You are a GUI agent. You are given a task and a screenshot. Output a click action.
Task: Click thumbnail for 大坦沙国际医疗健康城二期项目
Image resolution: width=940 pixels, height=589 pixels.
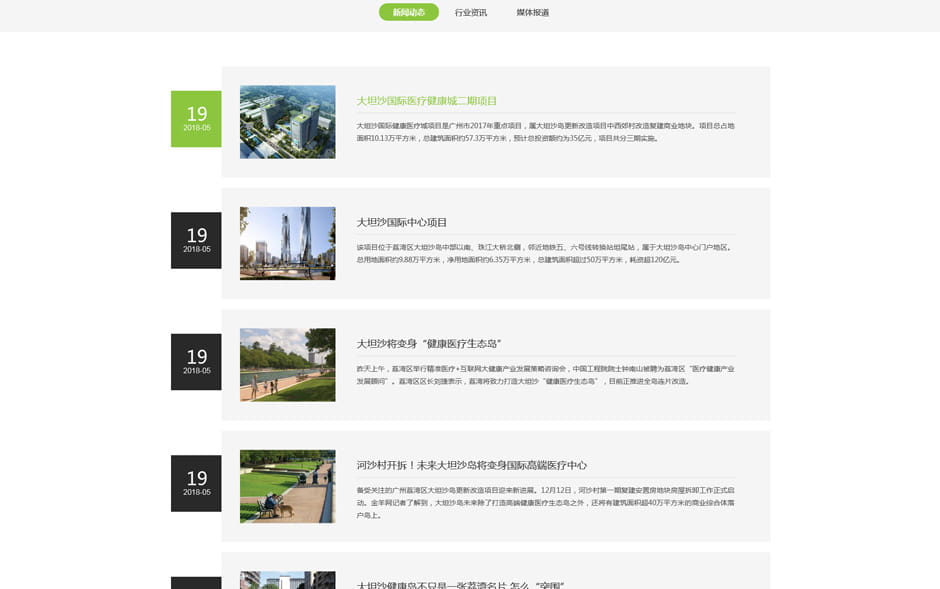288,122
